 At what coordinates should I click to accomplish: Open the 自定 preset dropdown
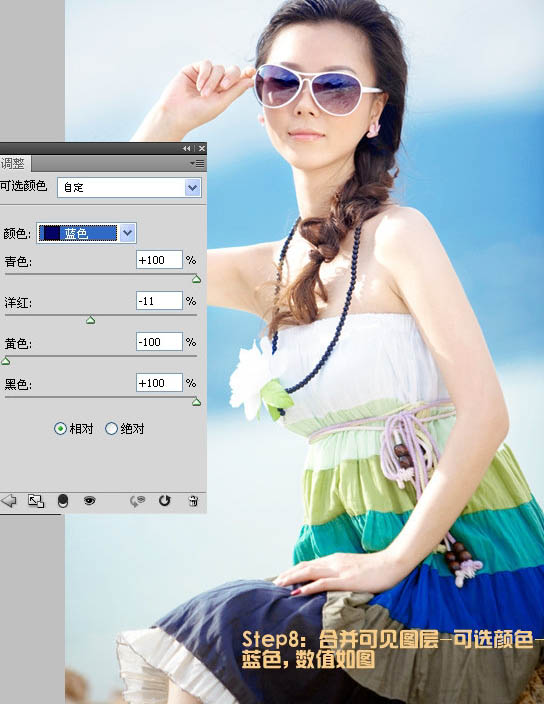pos(129,187)
